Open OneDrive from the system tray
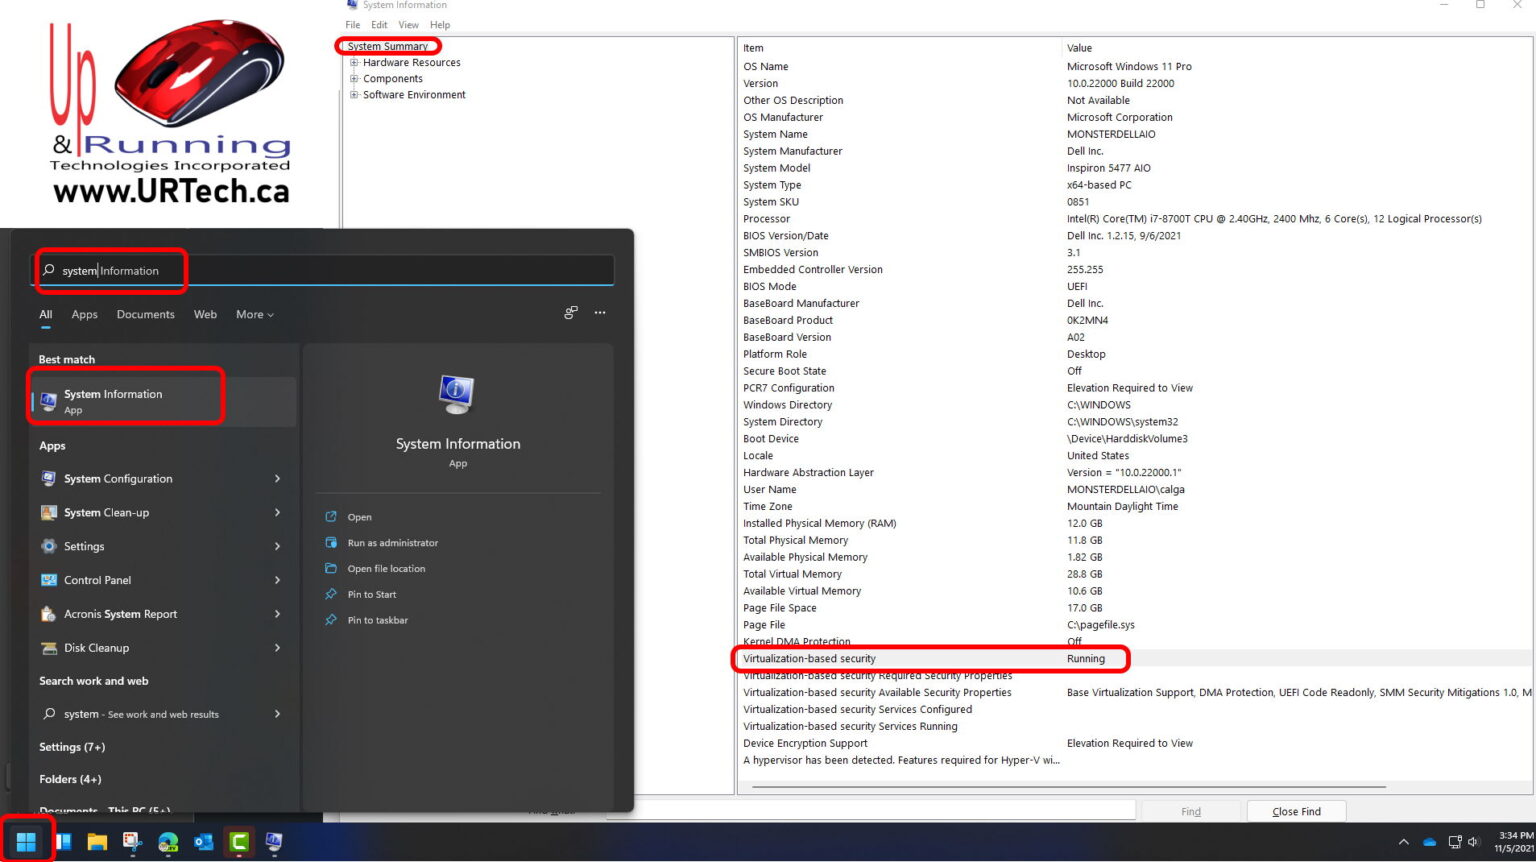Image resolution: width=1536 pixels, height=862 pixels. pos(1432,842)
